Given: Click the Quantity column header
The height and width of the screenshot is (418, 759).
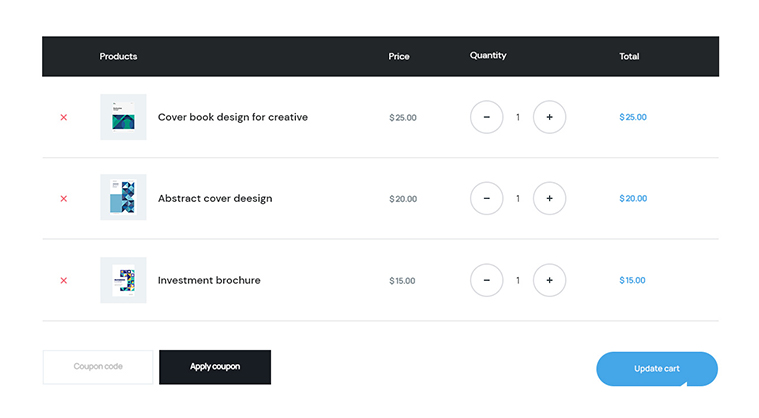Looking at the screenshot, I should click(x=488, y=56).
